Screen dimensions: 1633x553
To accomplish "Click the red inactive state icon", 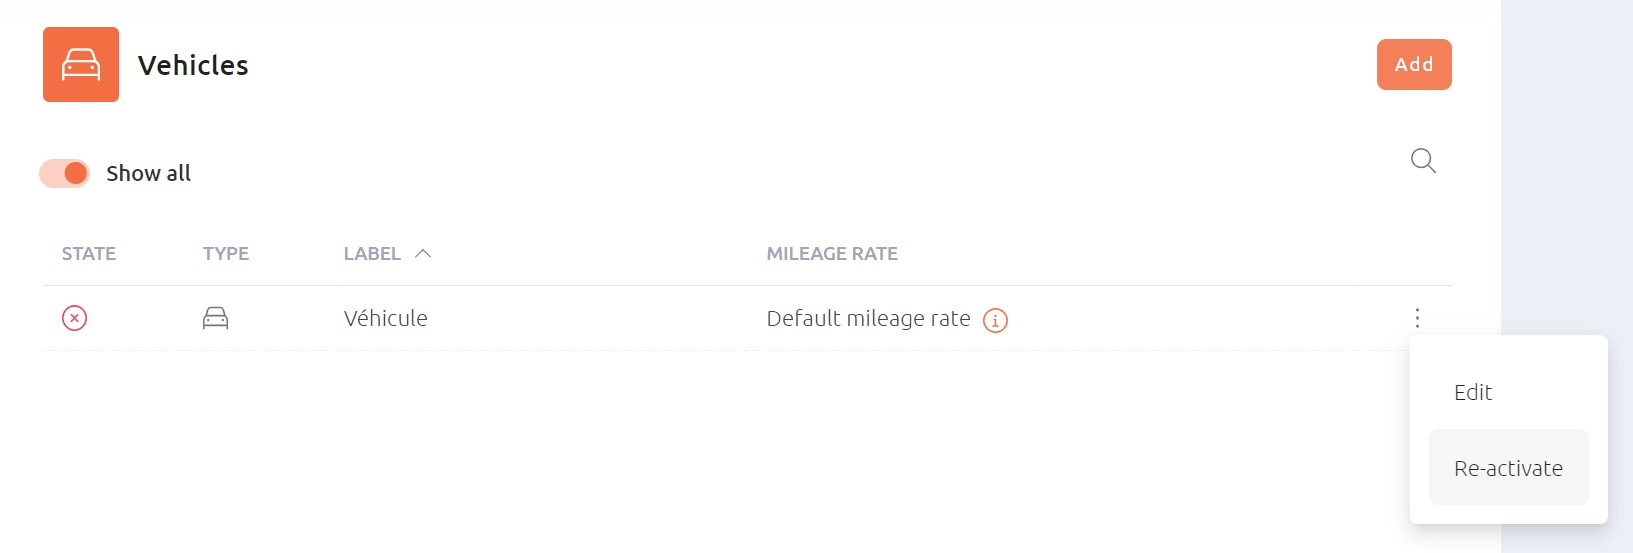I will coord(75,318).
